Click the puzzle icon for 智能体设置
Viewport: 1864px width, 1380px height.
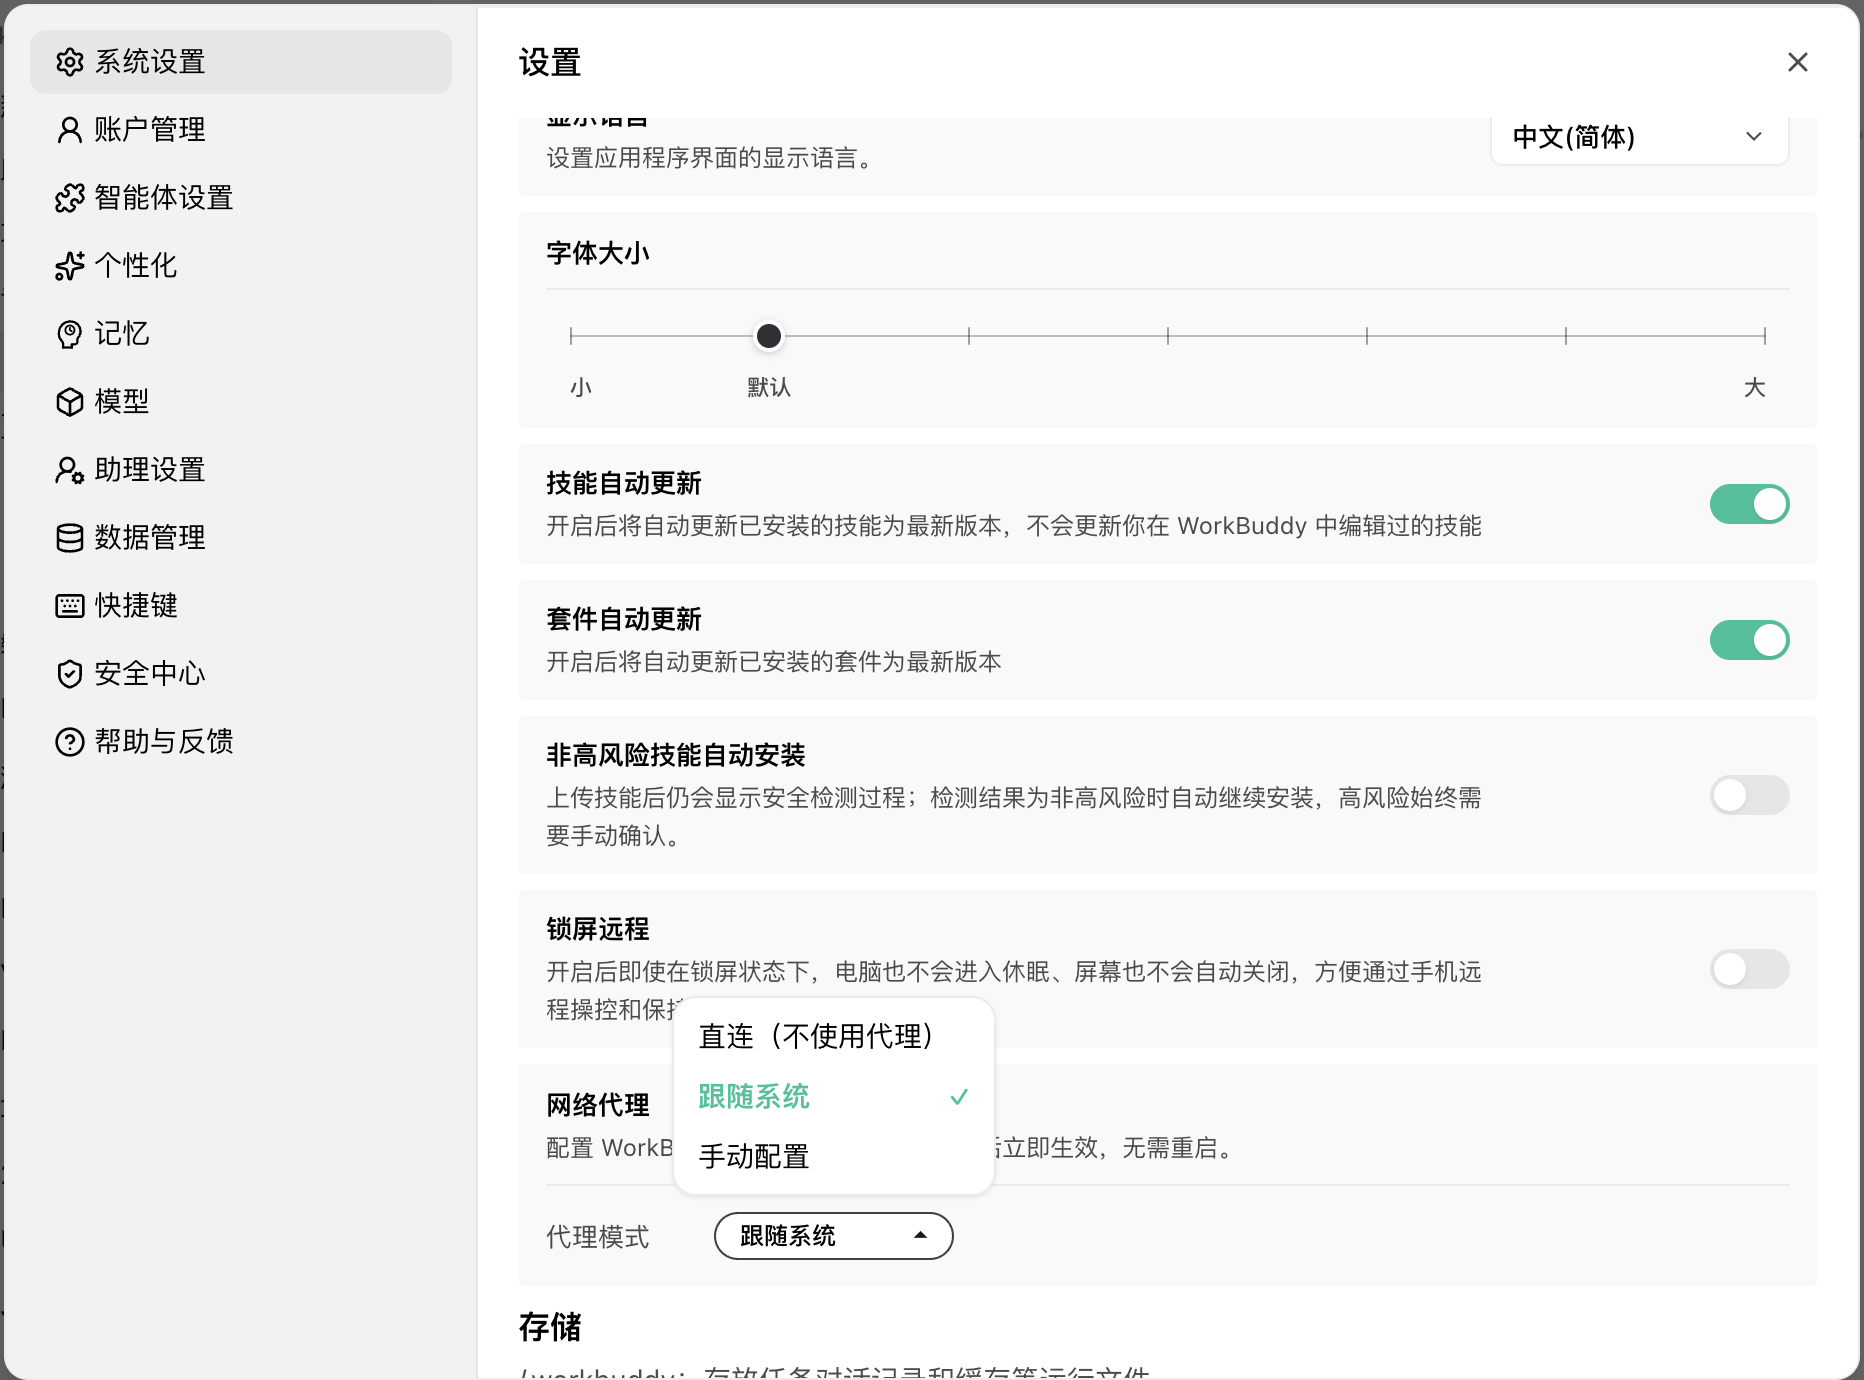coord(70,198)
